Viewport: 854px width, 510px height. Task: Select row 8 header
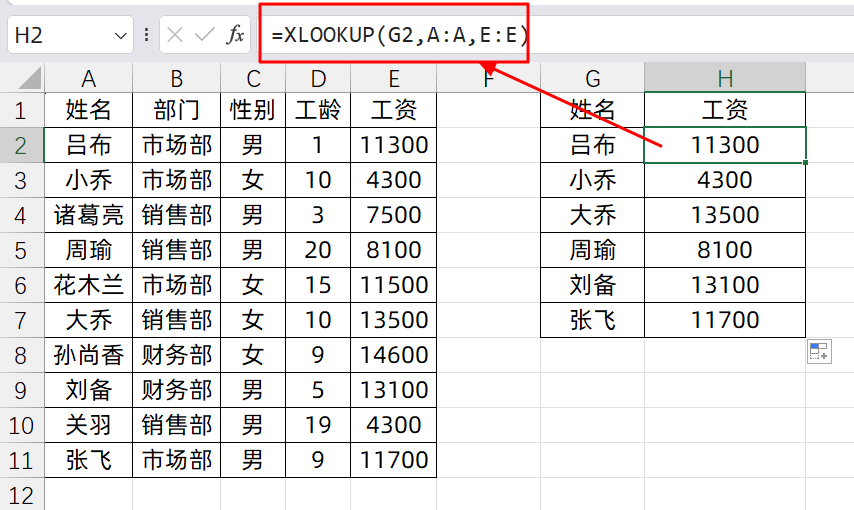point(22,355)
